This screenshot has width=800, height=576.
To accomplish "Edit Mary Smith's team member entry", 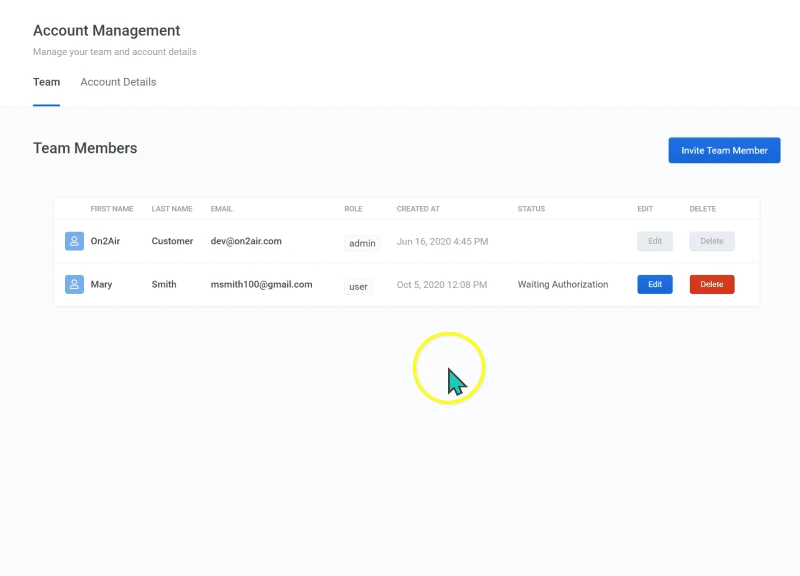I will (655, 285).
